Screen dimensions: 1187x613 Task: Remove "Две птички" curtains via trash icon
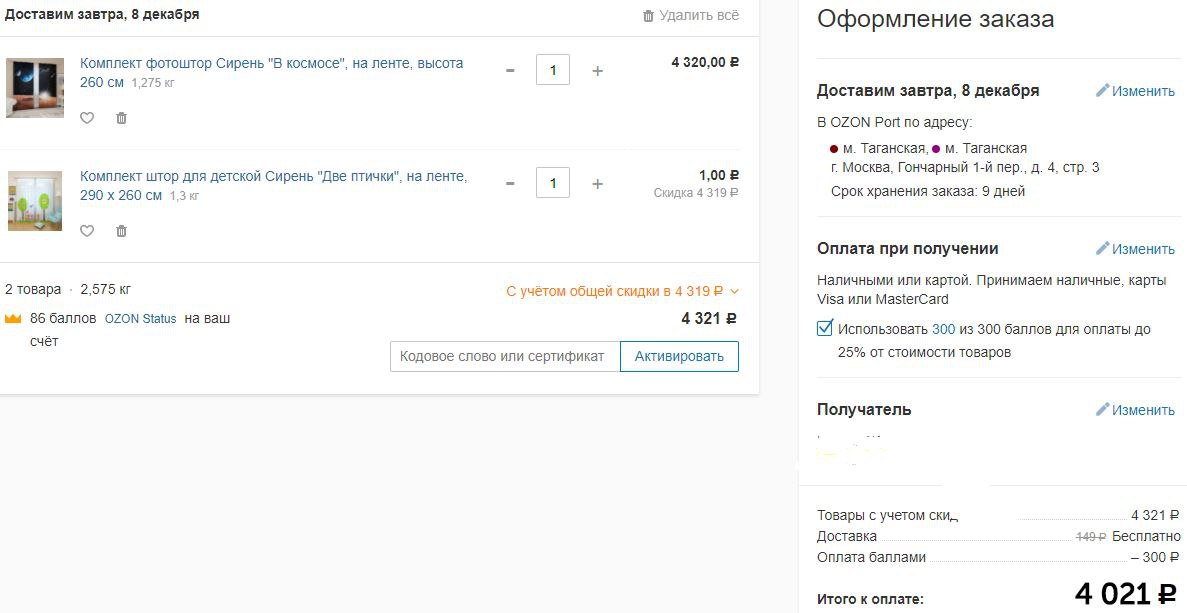point(121,231)
